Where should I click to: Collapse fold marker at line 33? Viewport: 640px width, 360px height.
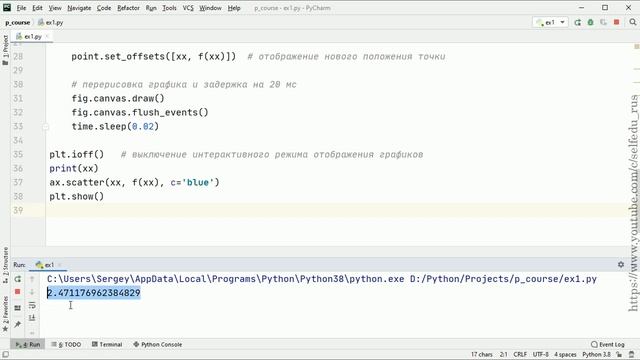[x=45, y=127]
